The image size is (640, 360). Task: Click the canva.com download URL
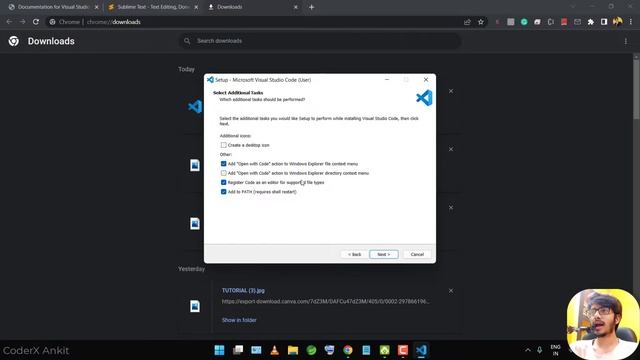click(325, 301)
